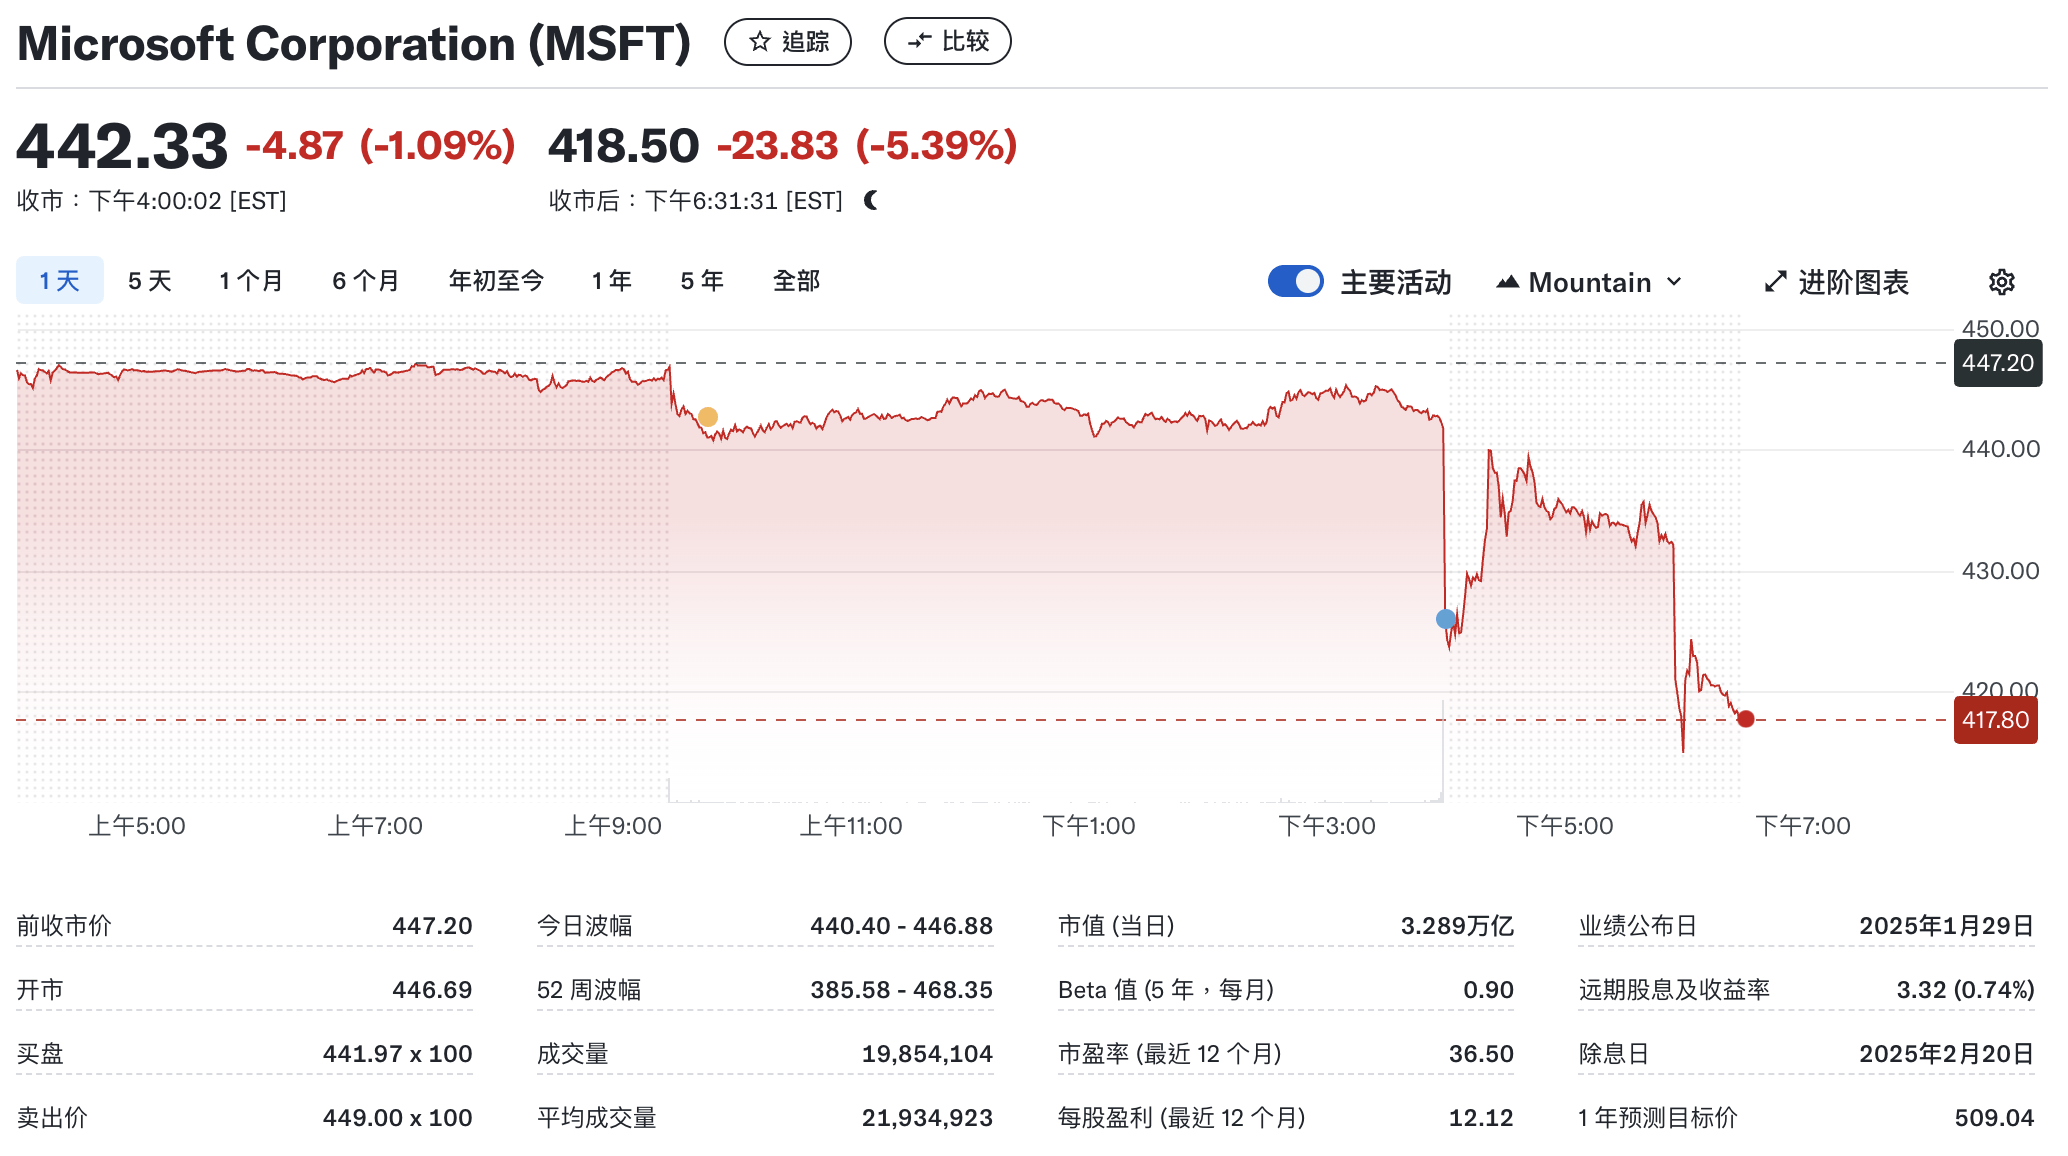Open chart settings via the gear icon
This screenshot has width=2068, height=1156.
2001,282
